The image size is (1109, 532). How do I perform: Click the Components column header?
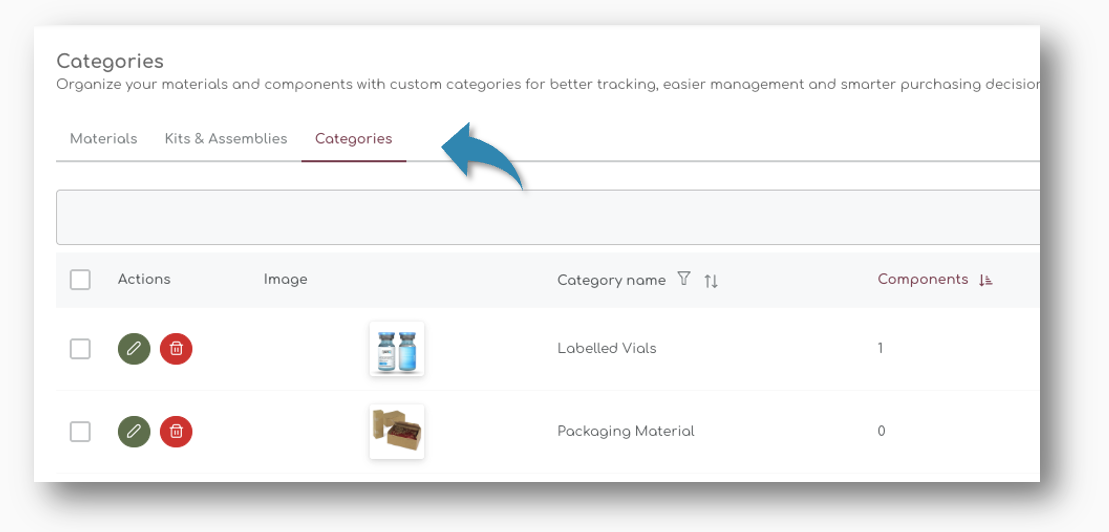point(922,280)
